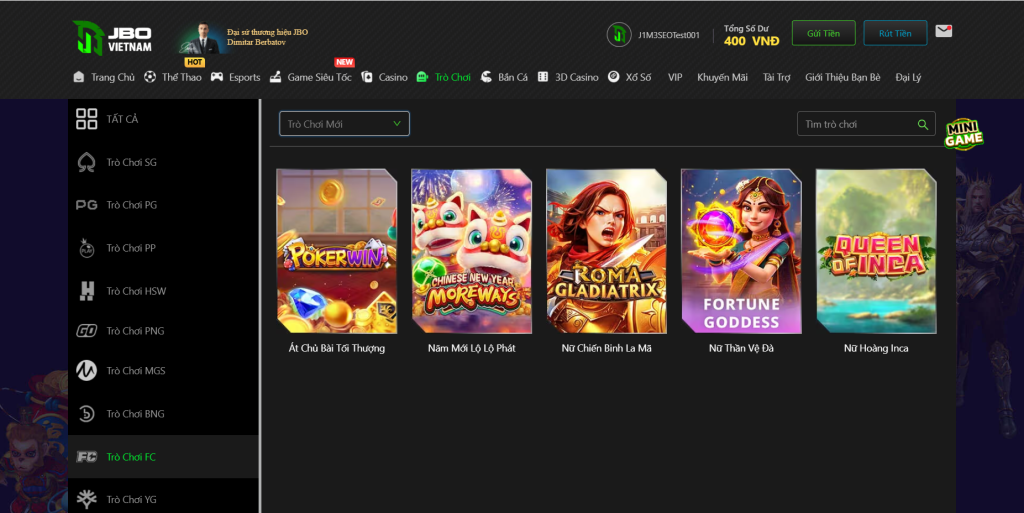
Task: Click the Đại sứ thương hiệu Berbatov banner
Action: coord(244,38)
